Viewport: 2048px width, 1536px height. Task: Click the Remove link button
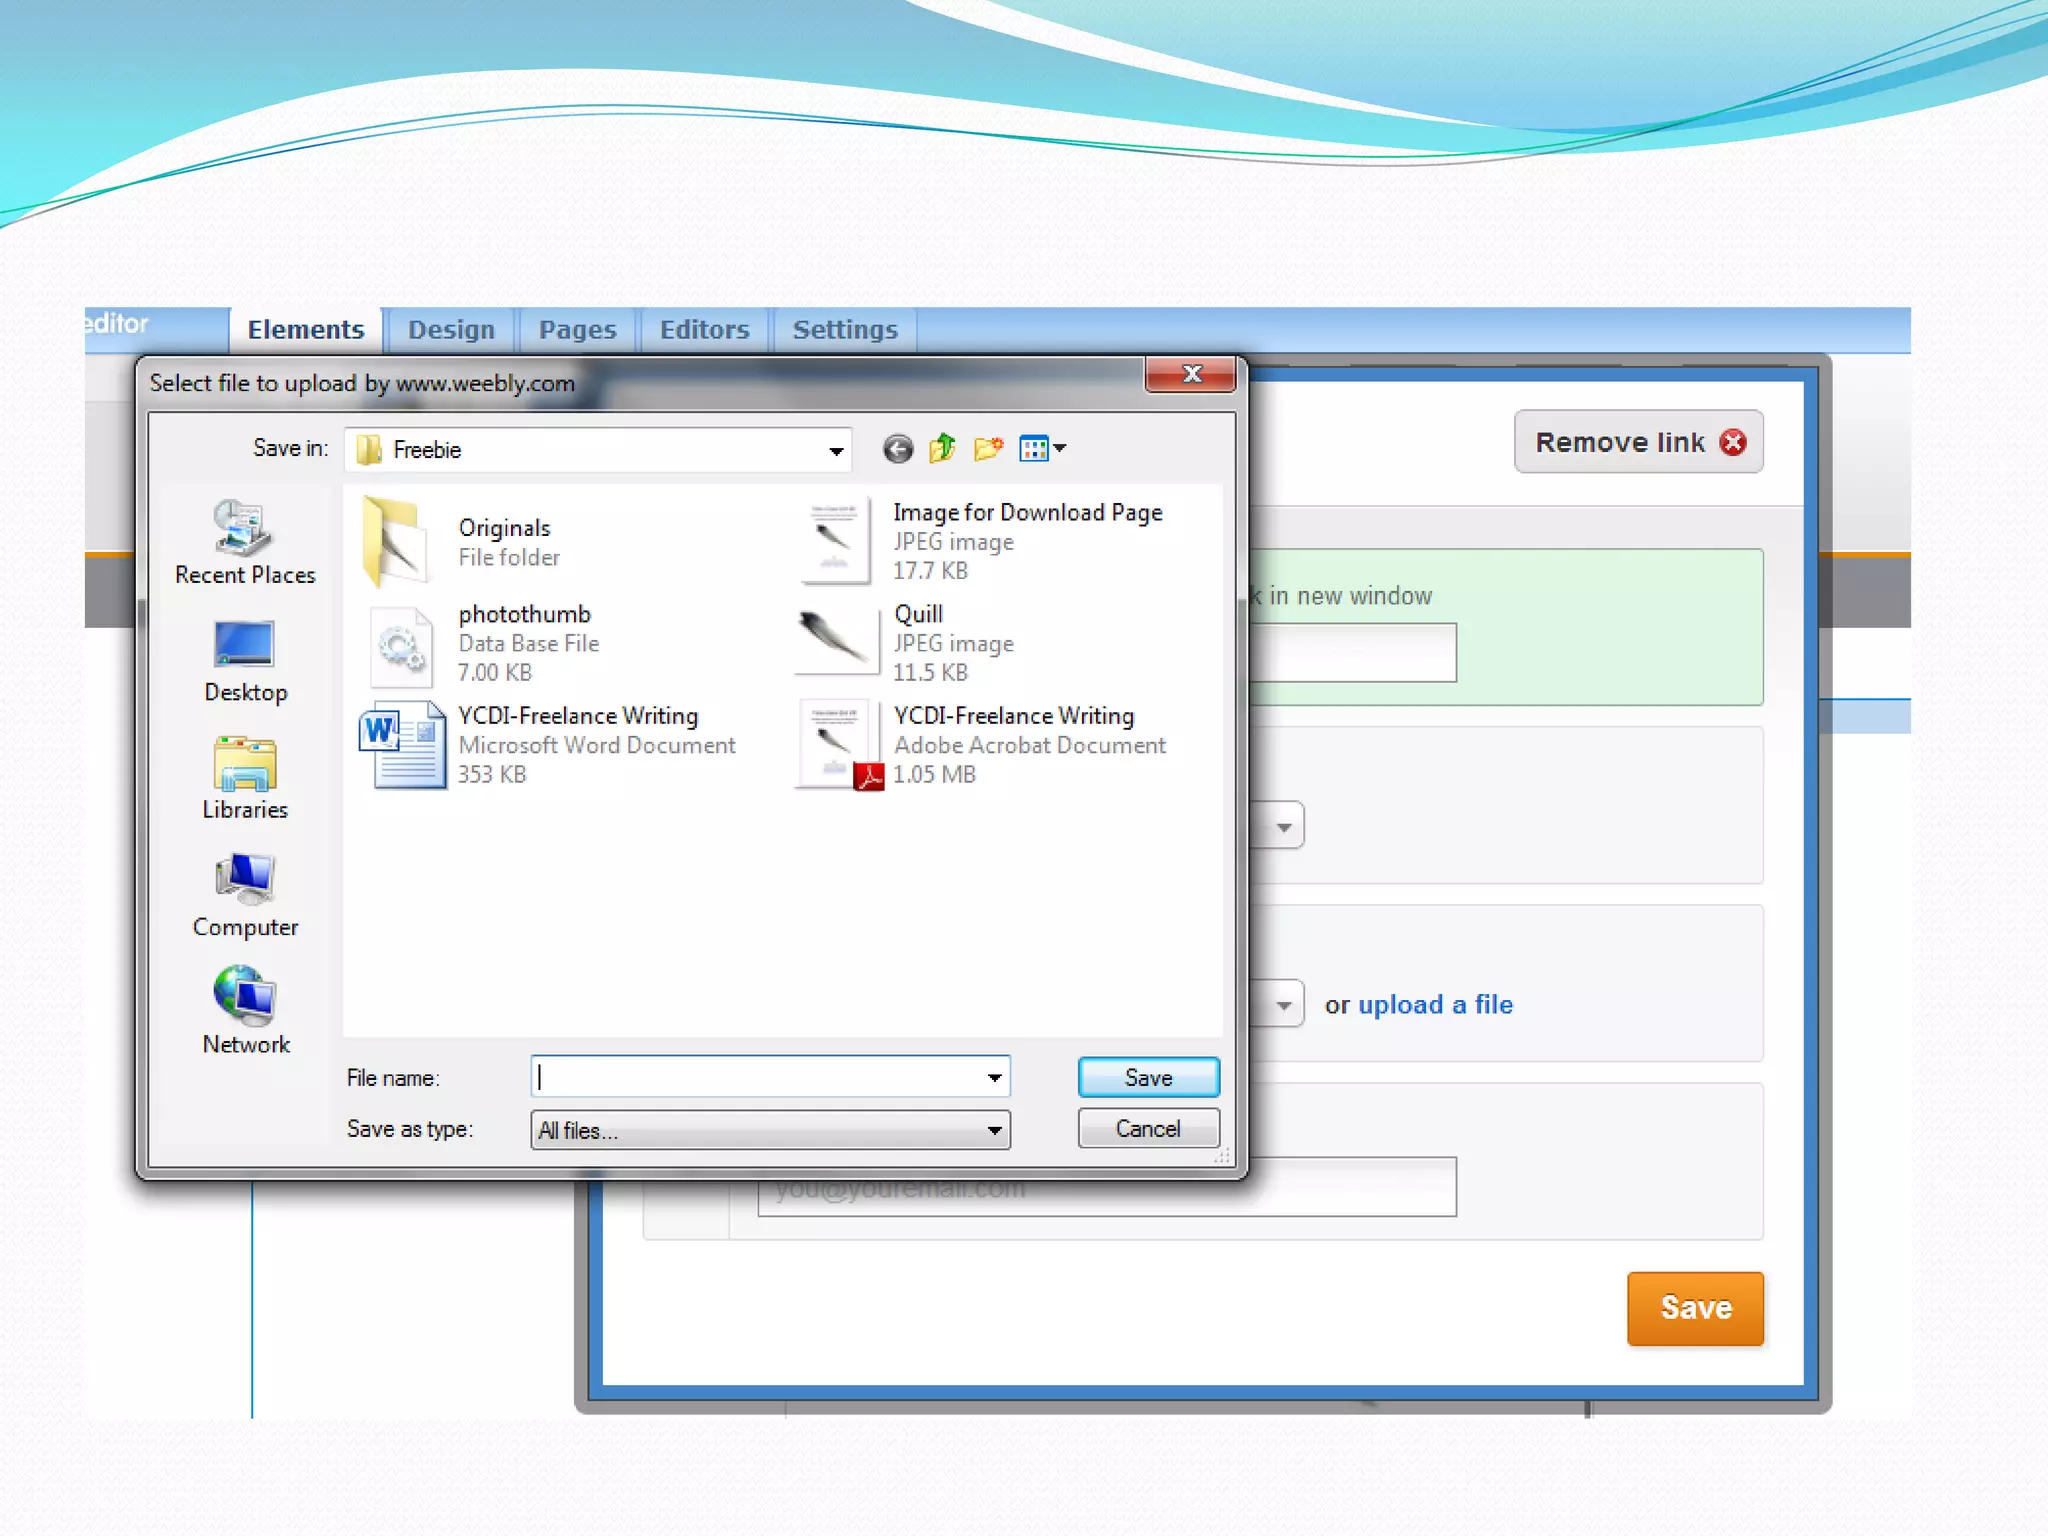pos(1638,442)
